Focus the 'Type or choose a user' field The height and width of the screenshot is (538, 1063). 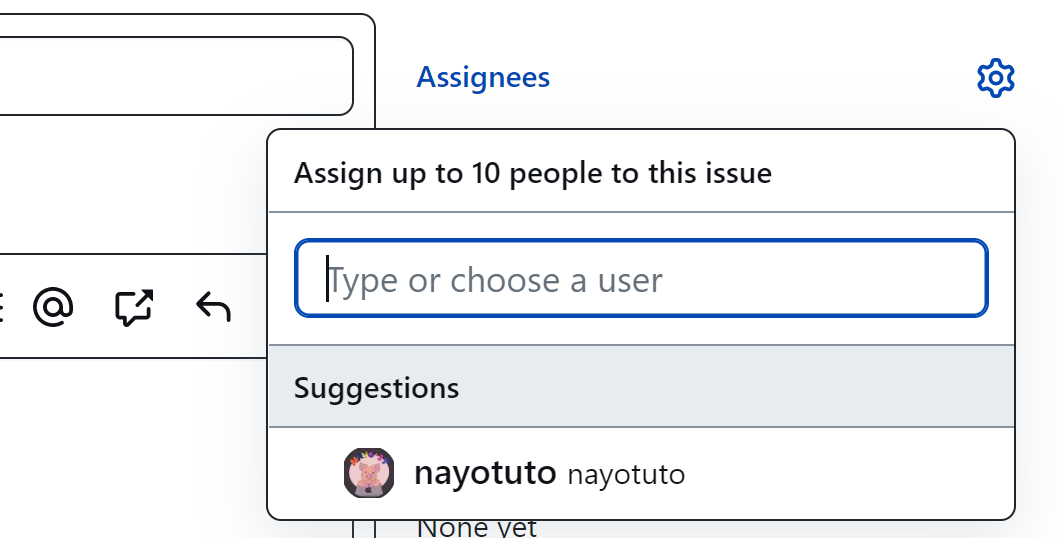click(x=641, y=279)
